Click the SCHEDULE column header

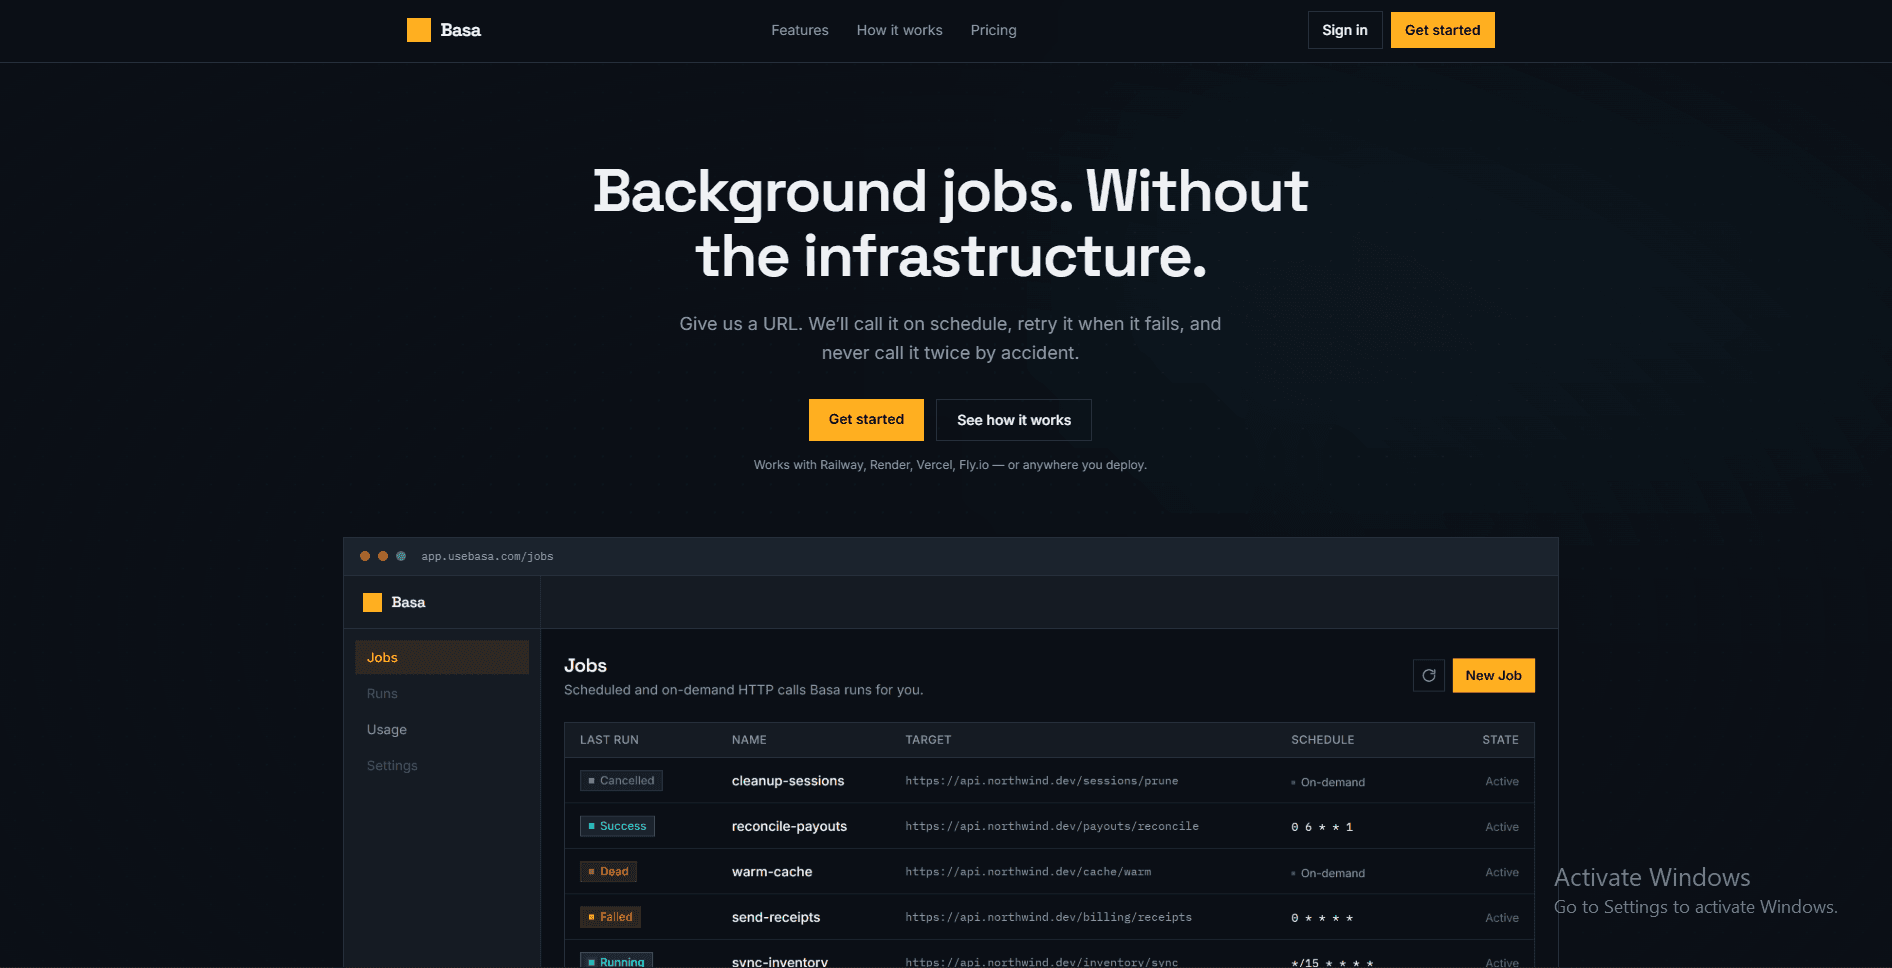pyautogui.click(x=1323, y=740)
